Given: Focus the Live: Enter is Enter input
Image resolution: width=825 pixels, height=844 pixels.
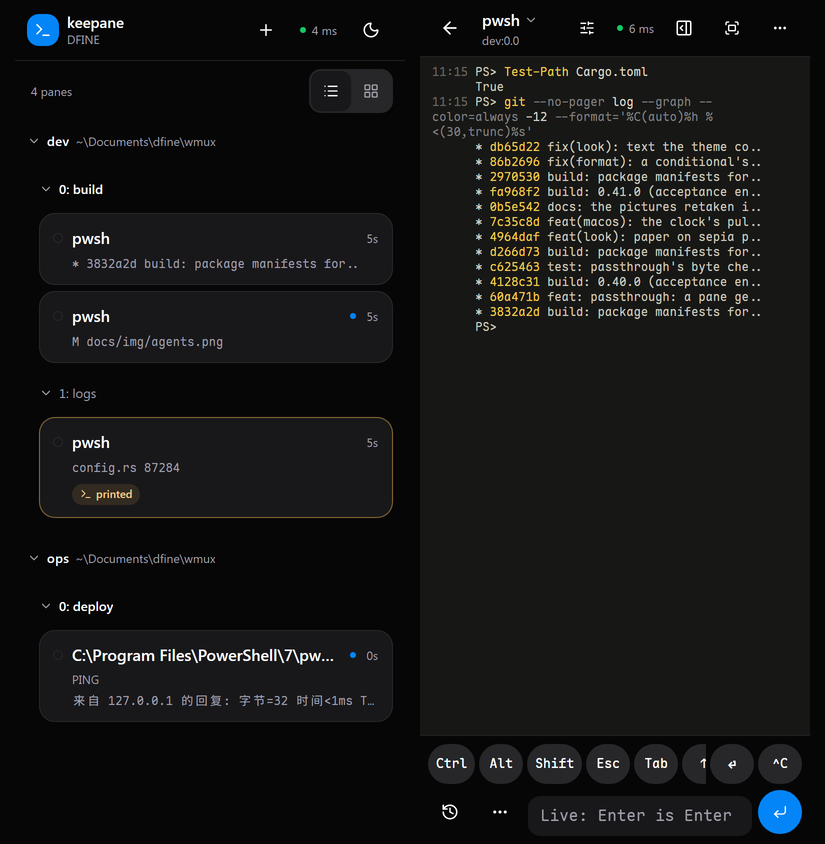Looking at the screenshot, I should 639,815.
